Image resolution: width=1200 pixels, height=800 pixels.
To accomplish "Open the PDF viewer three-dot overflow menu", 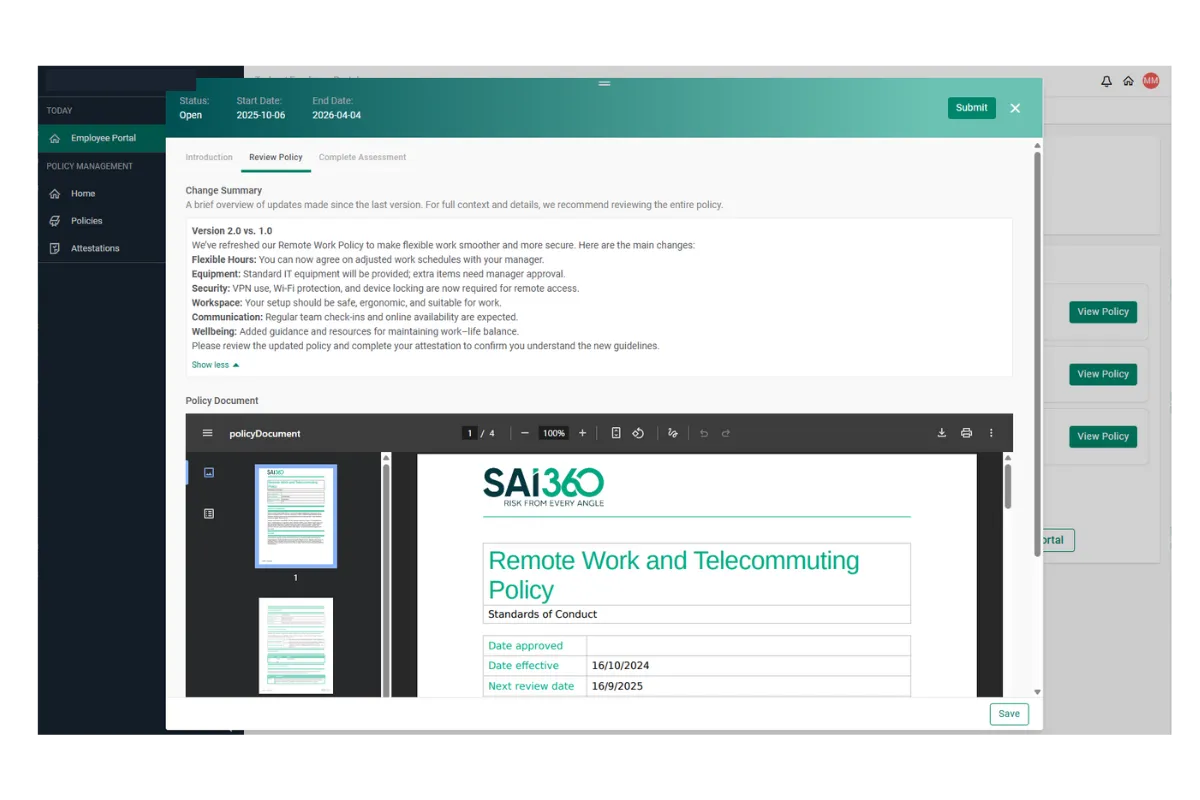I will click(991, 433).
